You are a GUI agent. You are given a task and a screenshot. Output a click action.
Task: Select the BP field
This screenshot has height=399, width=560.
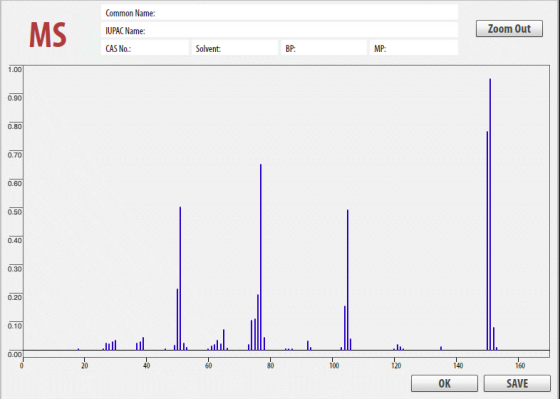click(324, 48)
